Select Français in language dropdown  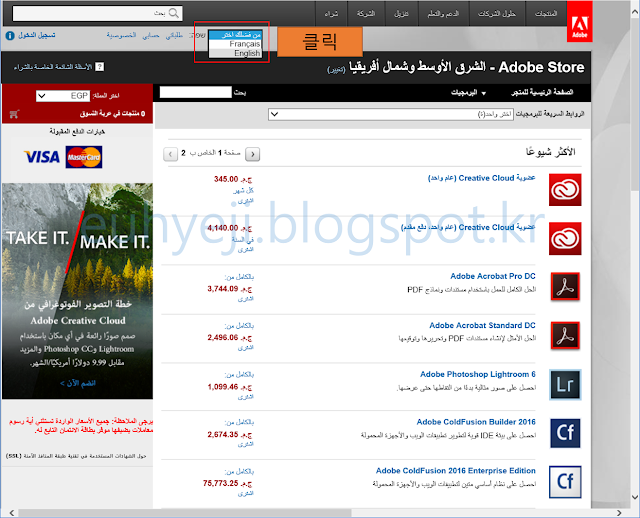coord(235,44)
